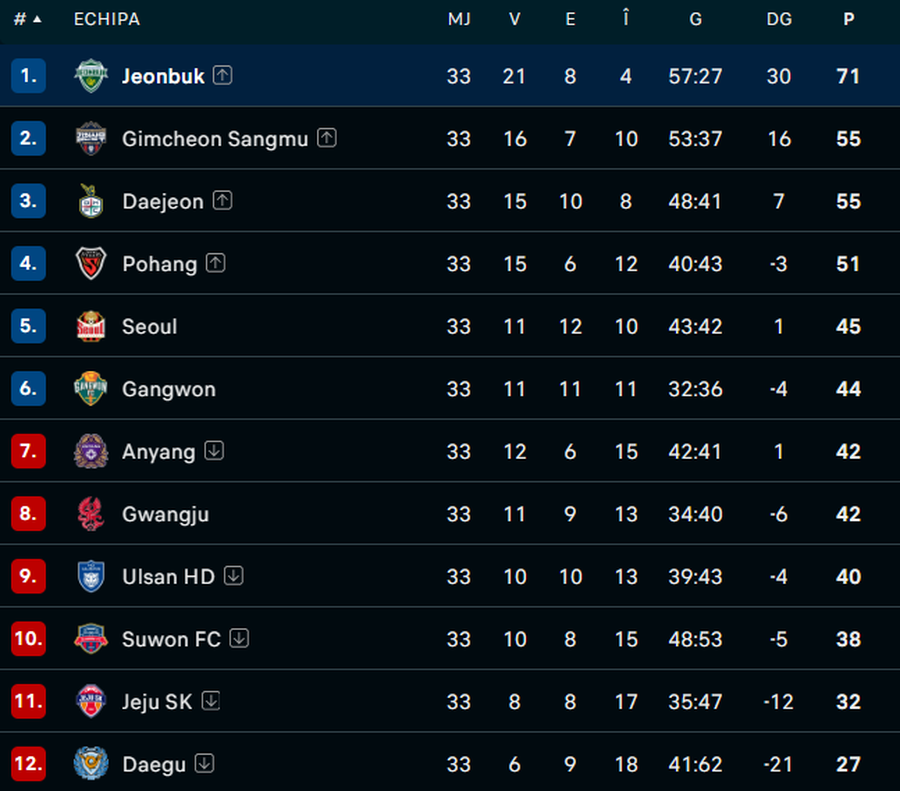900x791 pixels.
Task: Click the red position 12 badge
Action: (28, 764)
